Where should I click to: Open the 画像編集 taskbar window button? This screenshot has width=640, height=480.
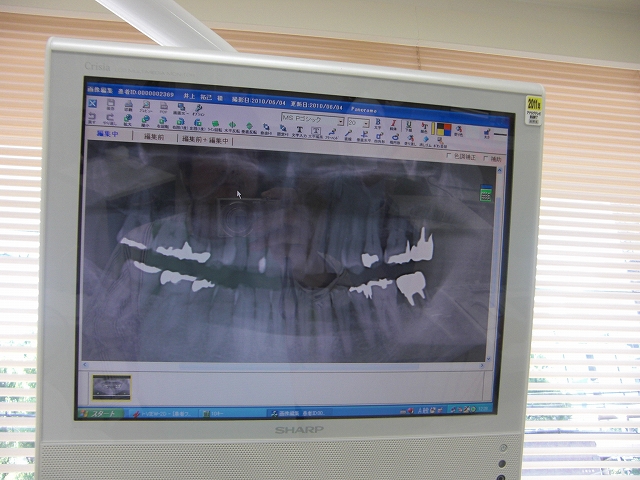coord(298,413)
